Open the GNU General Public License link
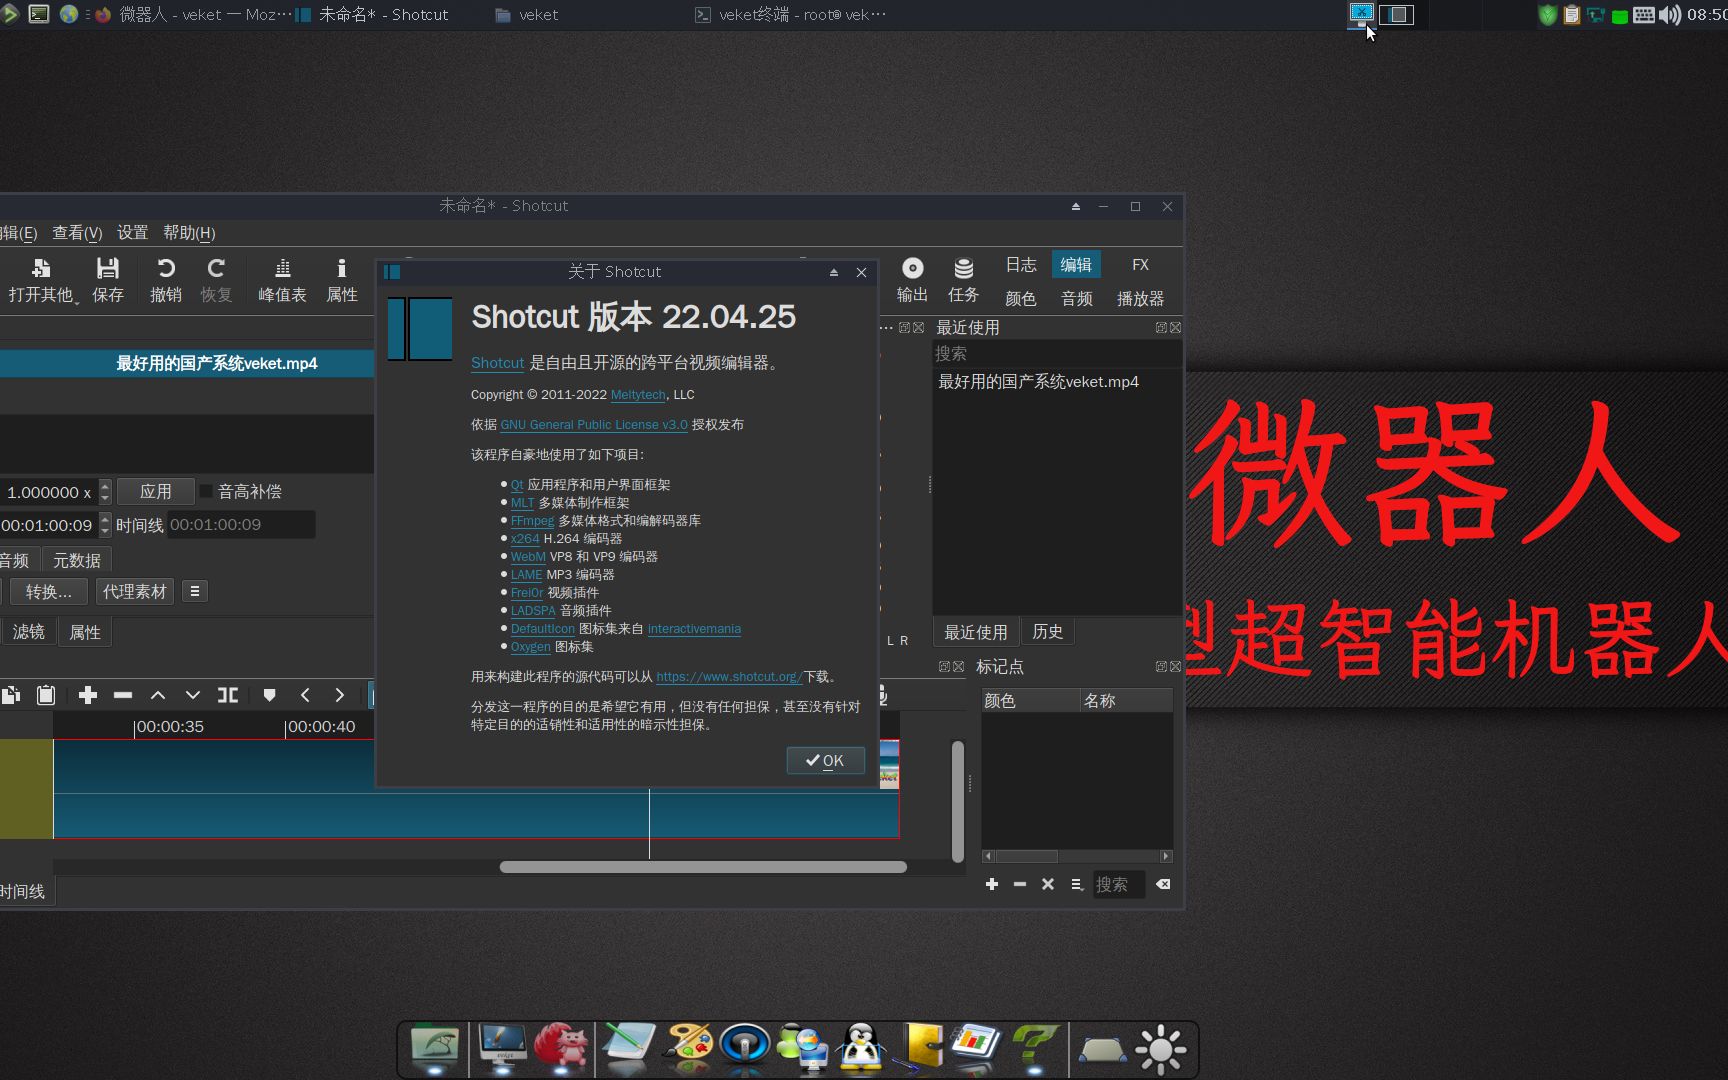The image size is (1728, 1080). pos(594,425)
